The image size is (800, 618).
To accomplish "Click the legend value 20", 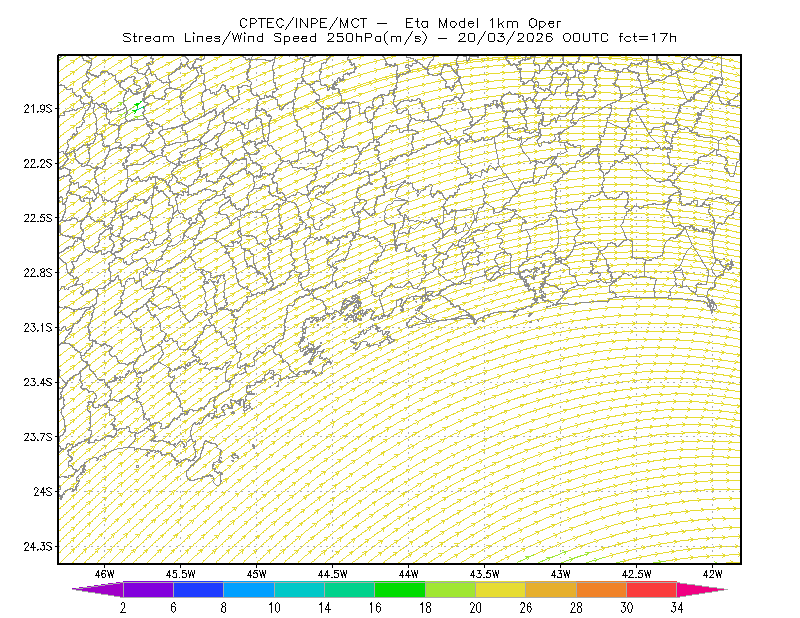I will point(476,608).
